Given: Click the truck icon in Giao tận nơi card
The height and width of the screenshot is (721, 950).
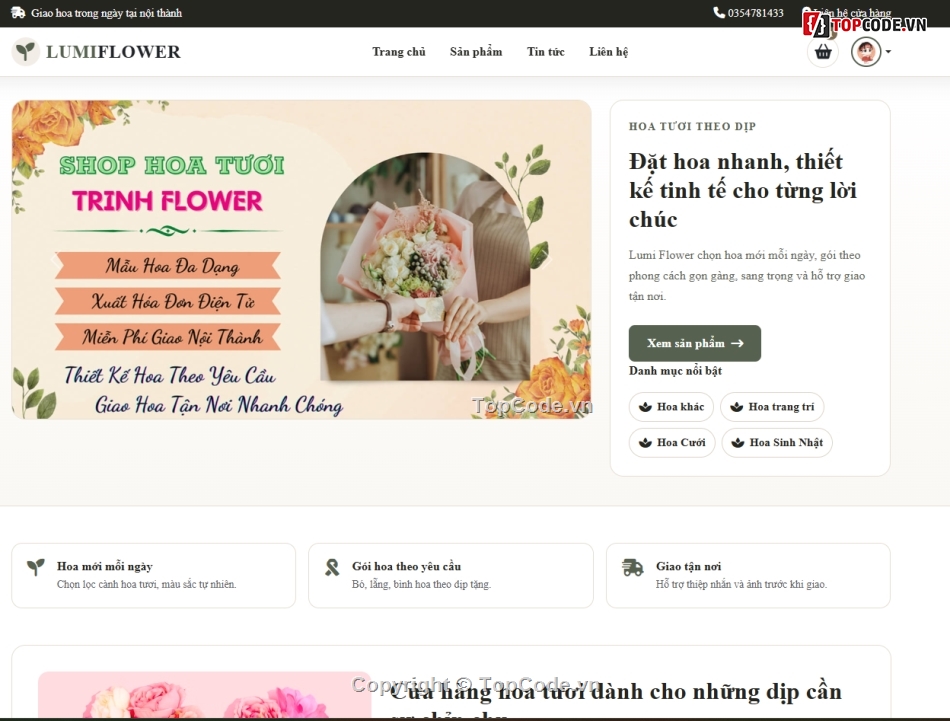Looking at the screenshot, I should (x=633, y=567).
